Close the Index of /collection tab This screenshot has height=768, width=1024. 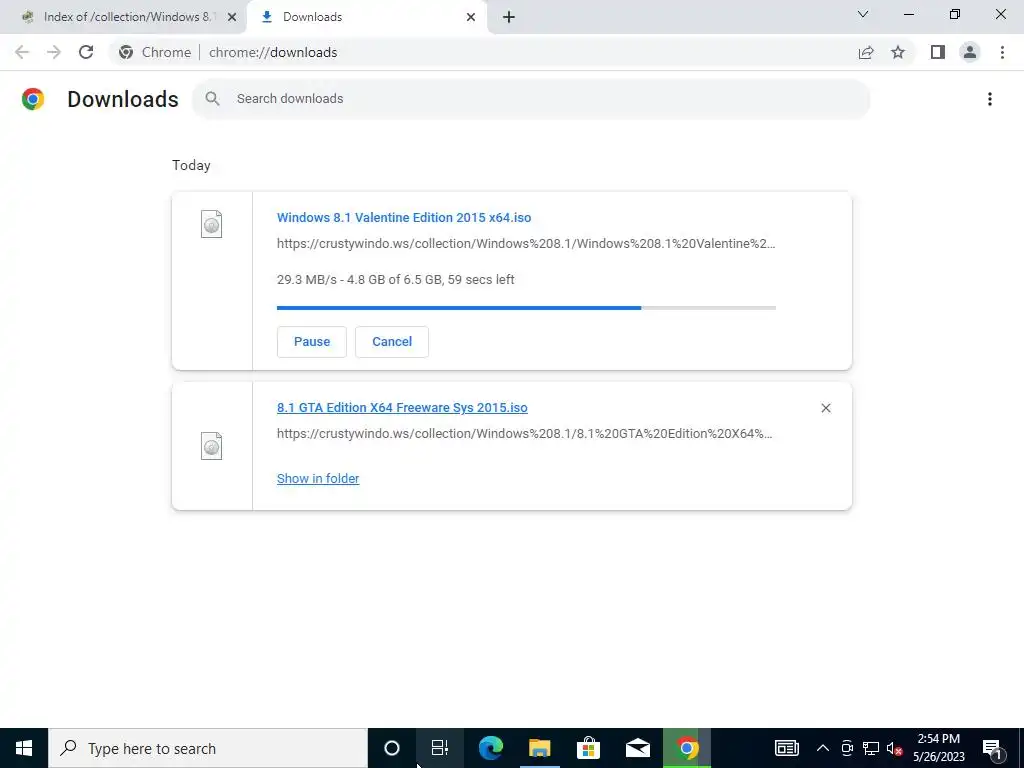point(232,17)
